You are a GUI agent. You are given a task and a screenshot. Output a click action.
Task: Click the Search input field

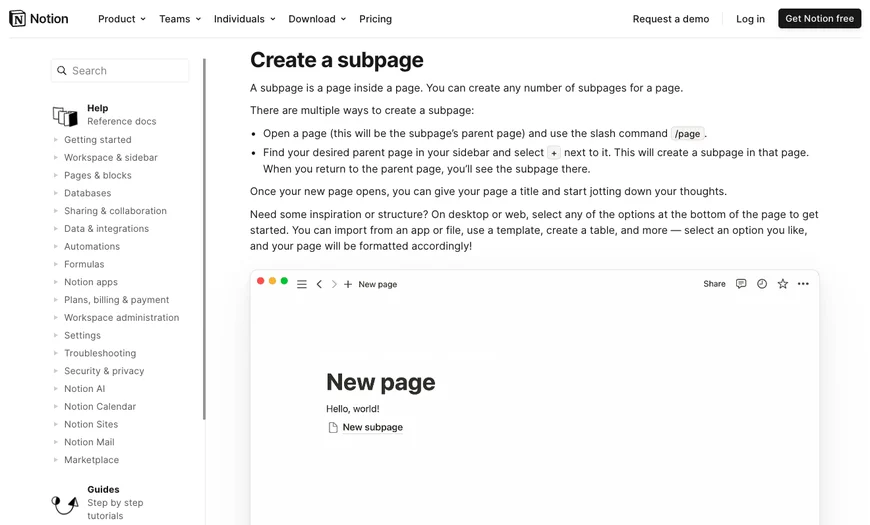tap(120, 70)
